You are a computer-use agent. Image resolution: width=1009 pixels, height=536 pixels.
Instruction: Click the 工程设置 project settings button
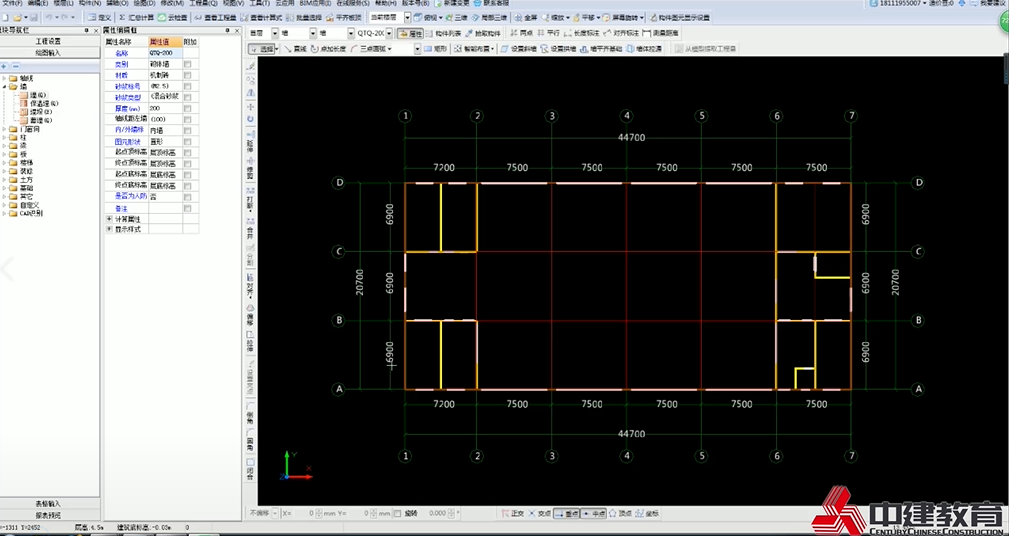click(48, 41)
